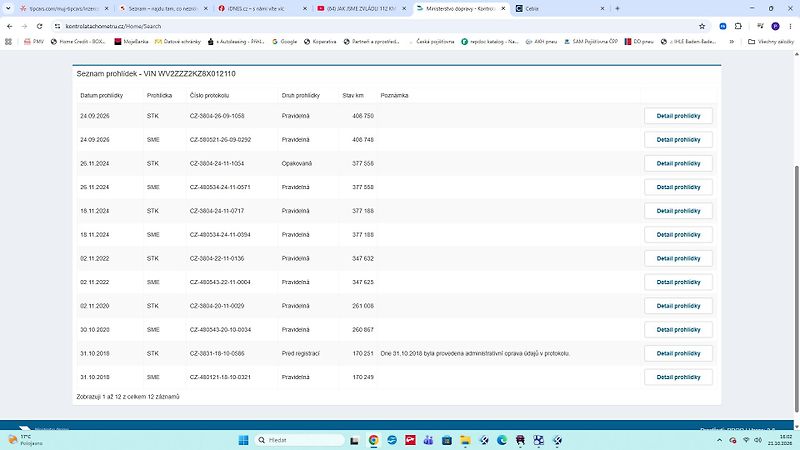Image resolution: width=800 pixels, height=450 pixels.
Task: Open Datové schránky bookmark
Action: 178,41
